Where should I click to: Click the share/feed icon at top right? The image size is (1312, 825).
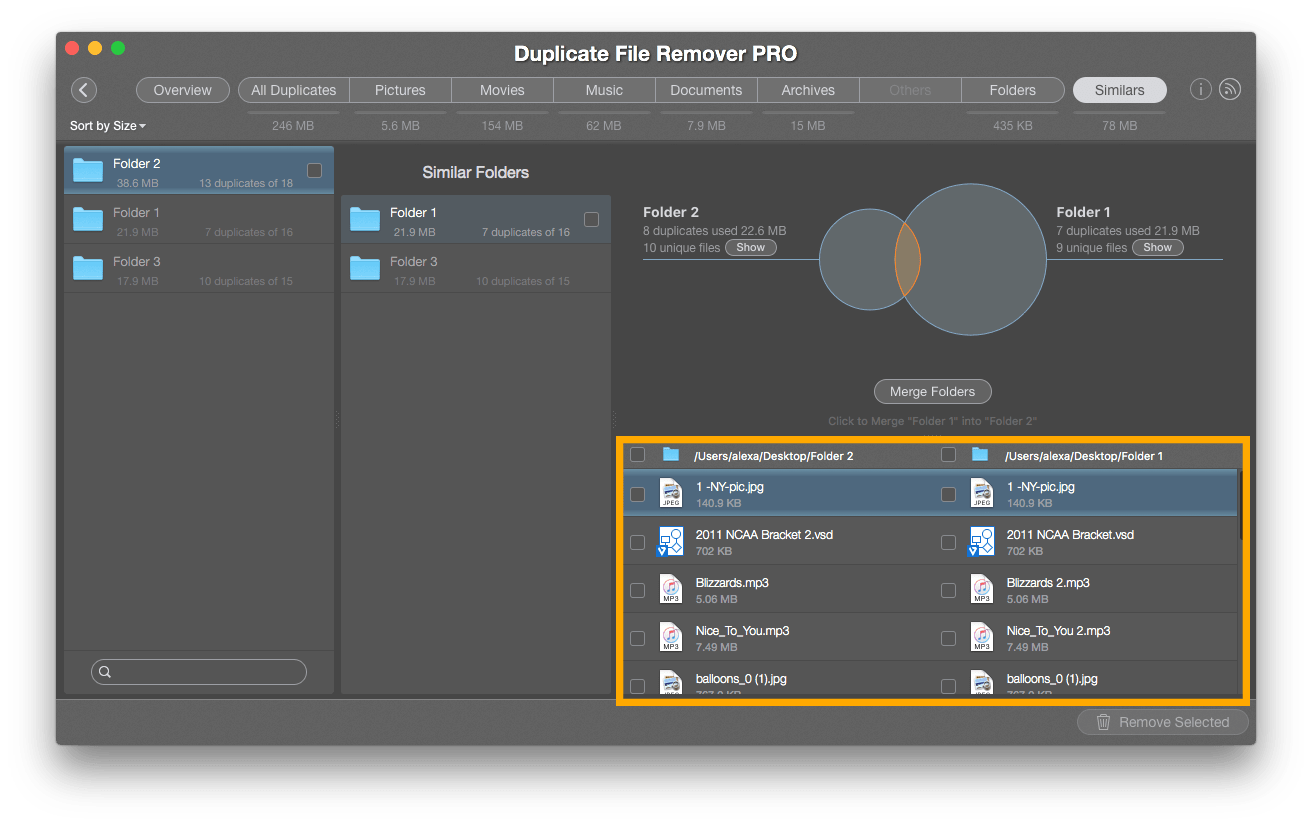1230,89
